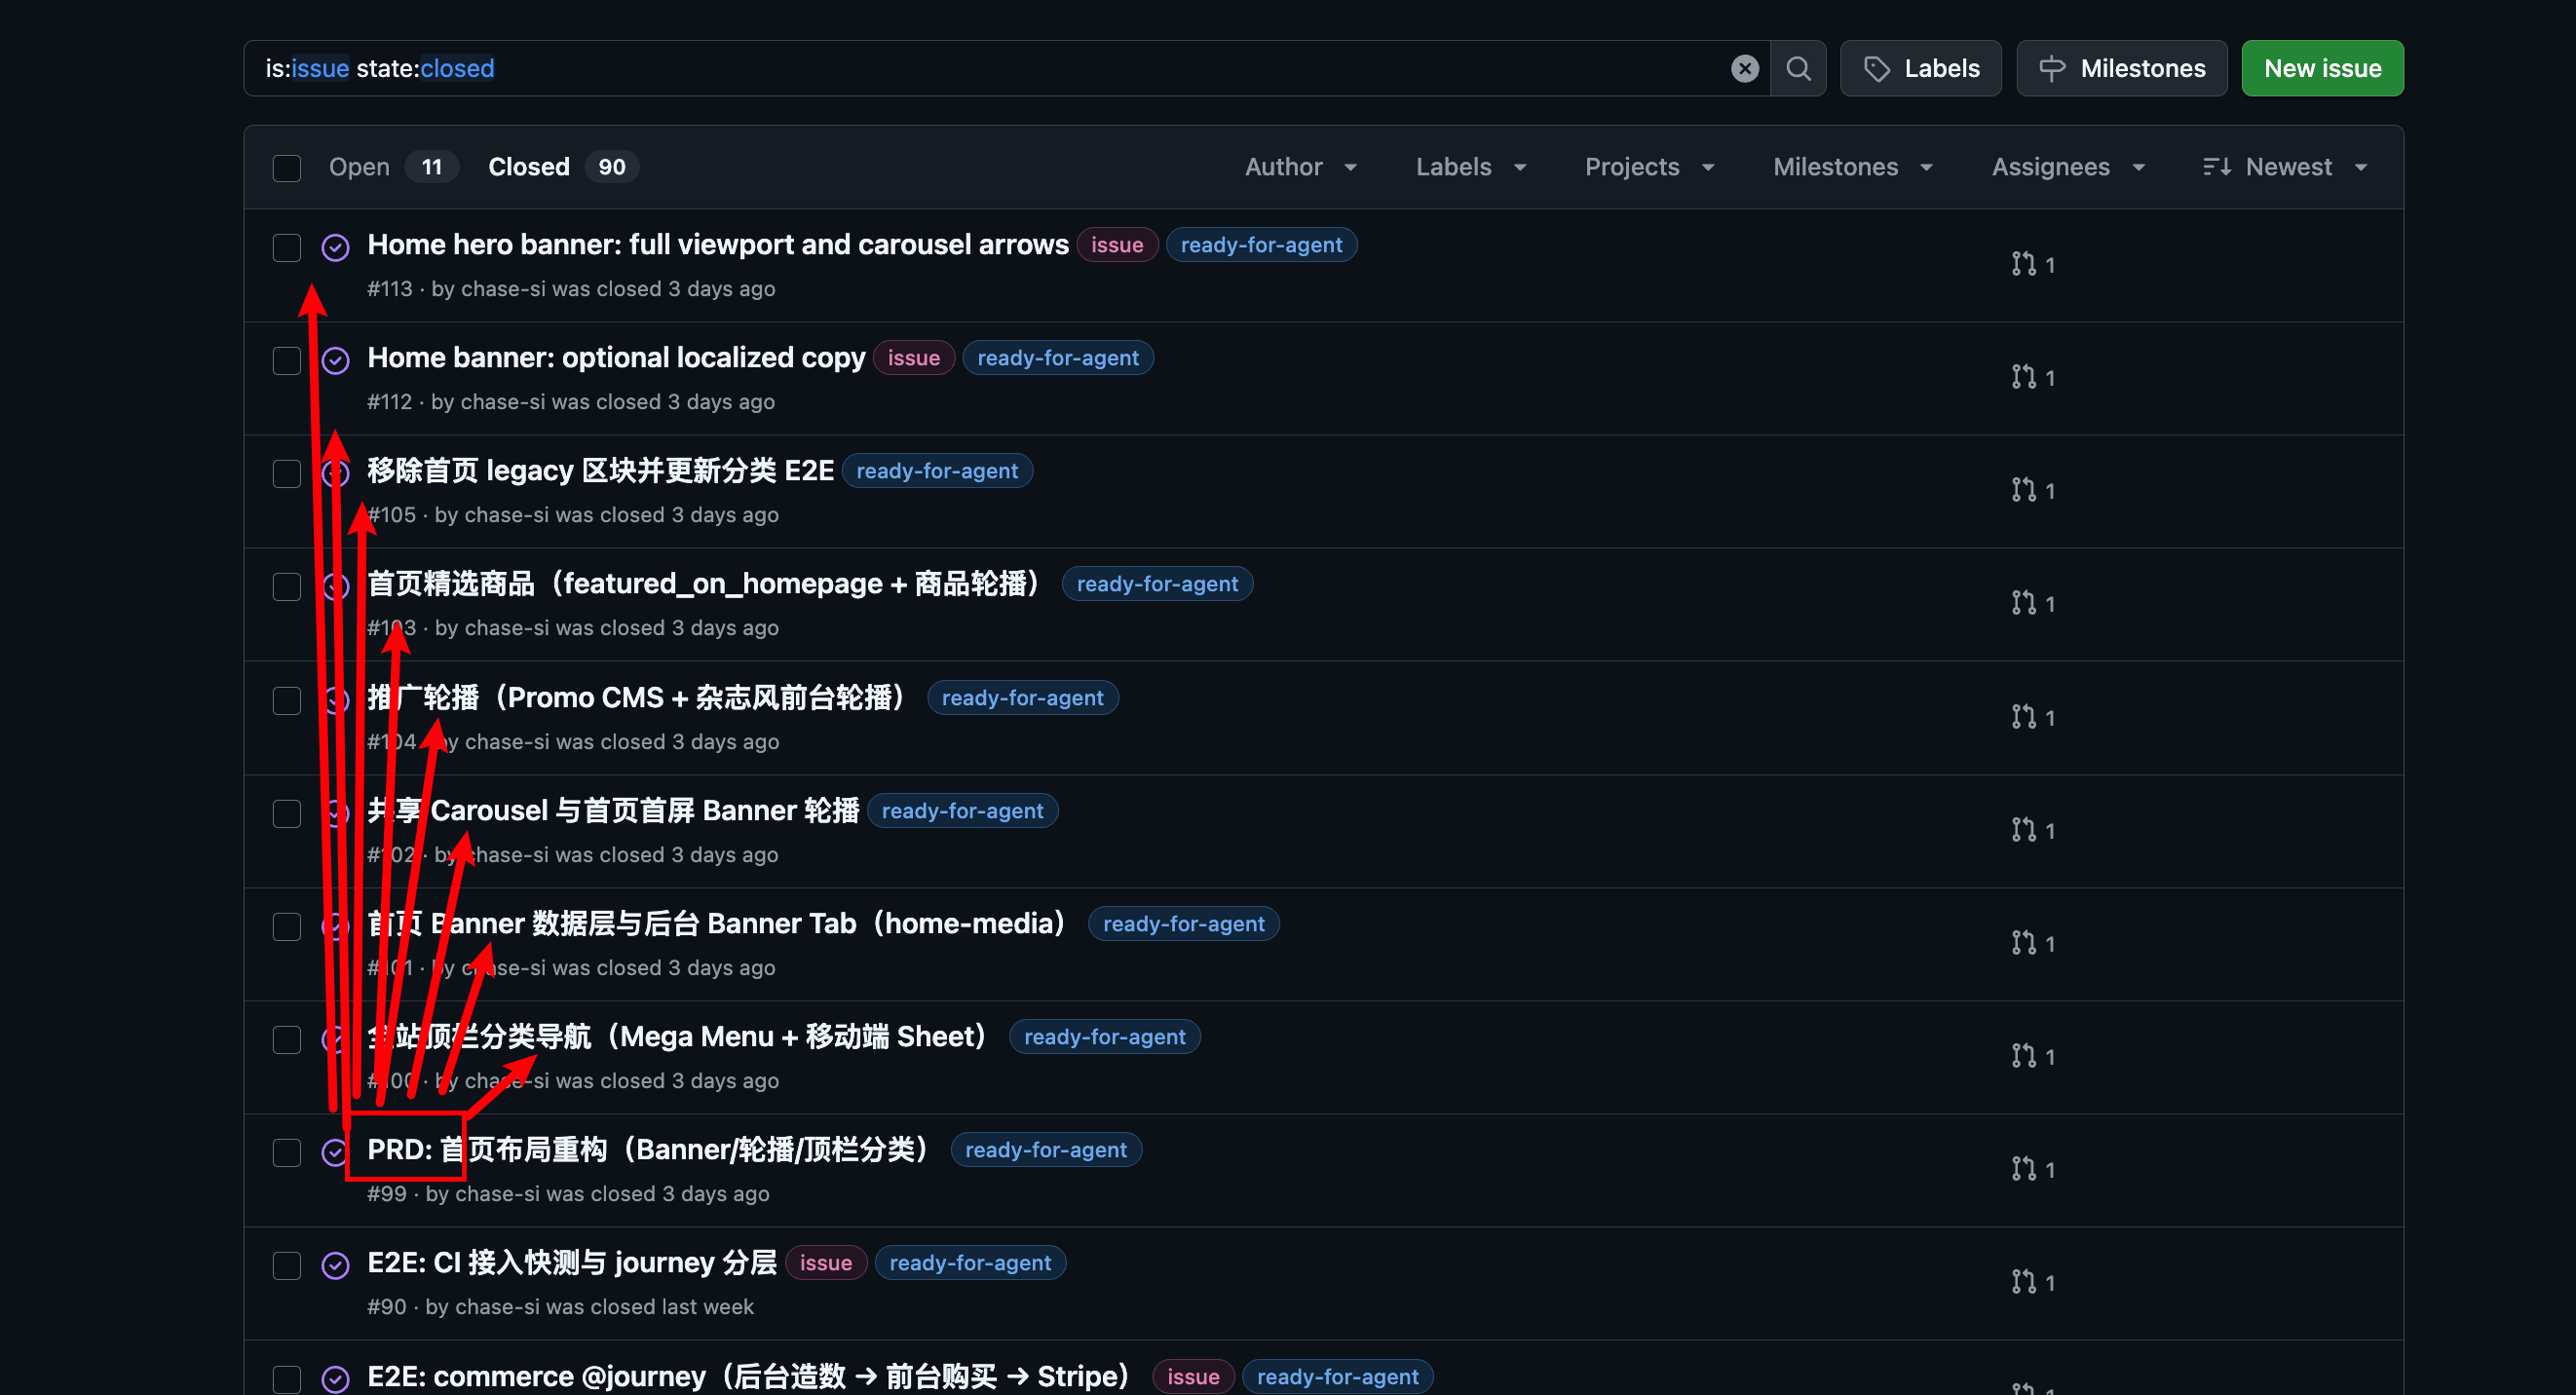Open the Labels page button

coord(1920,68)
